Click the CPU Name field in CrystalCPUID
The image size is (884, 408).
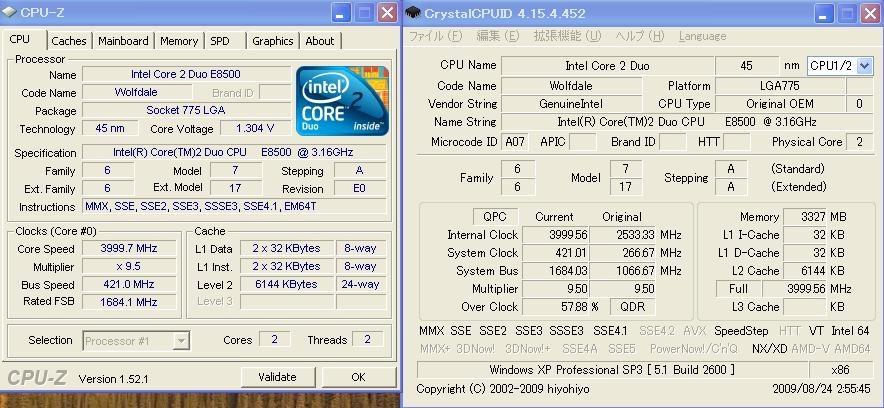pos(608,66)
